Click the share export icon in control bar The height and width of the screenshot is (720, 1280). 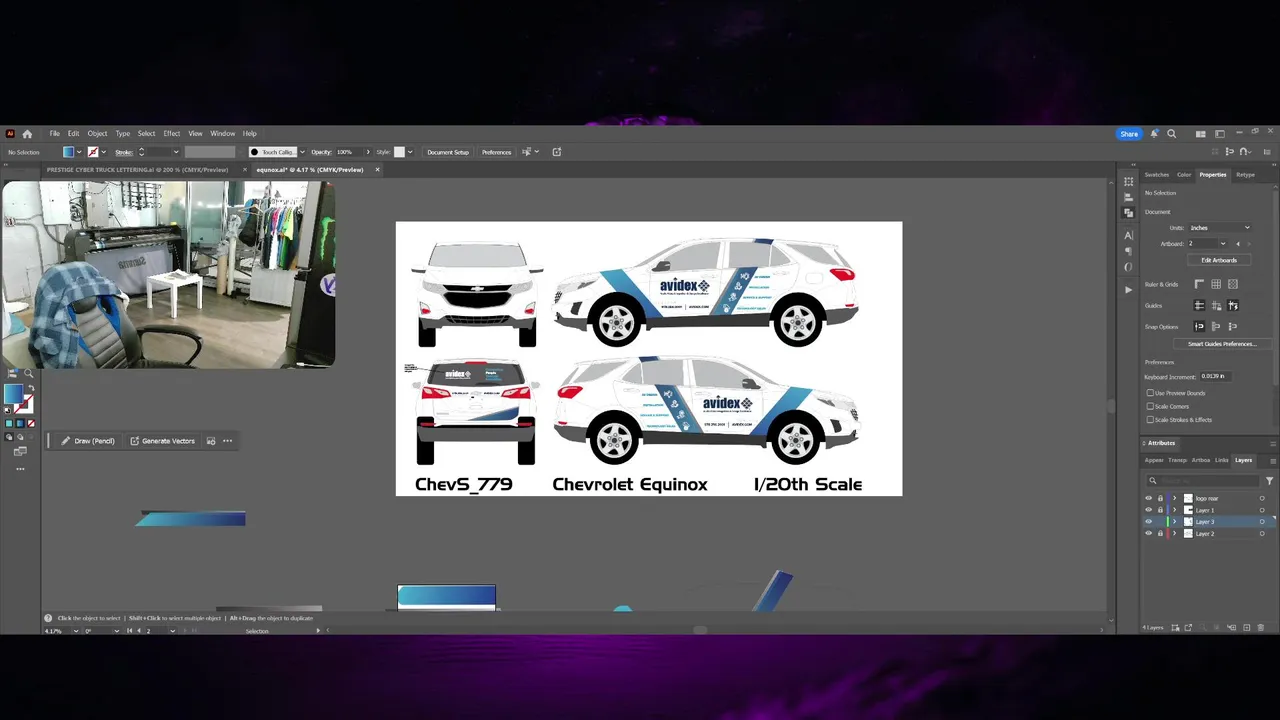[x=557, y=152]
